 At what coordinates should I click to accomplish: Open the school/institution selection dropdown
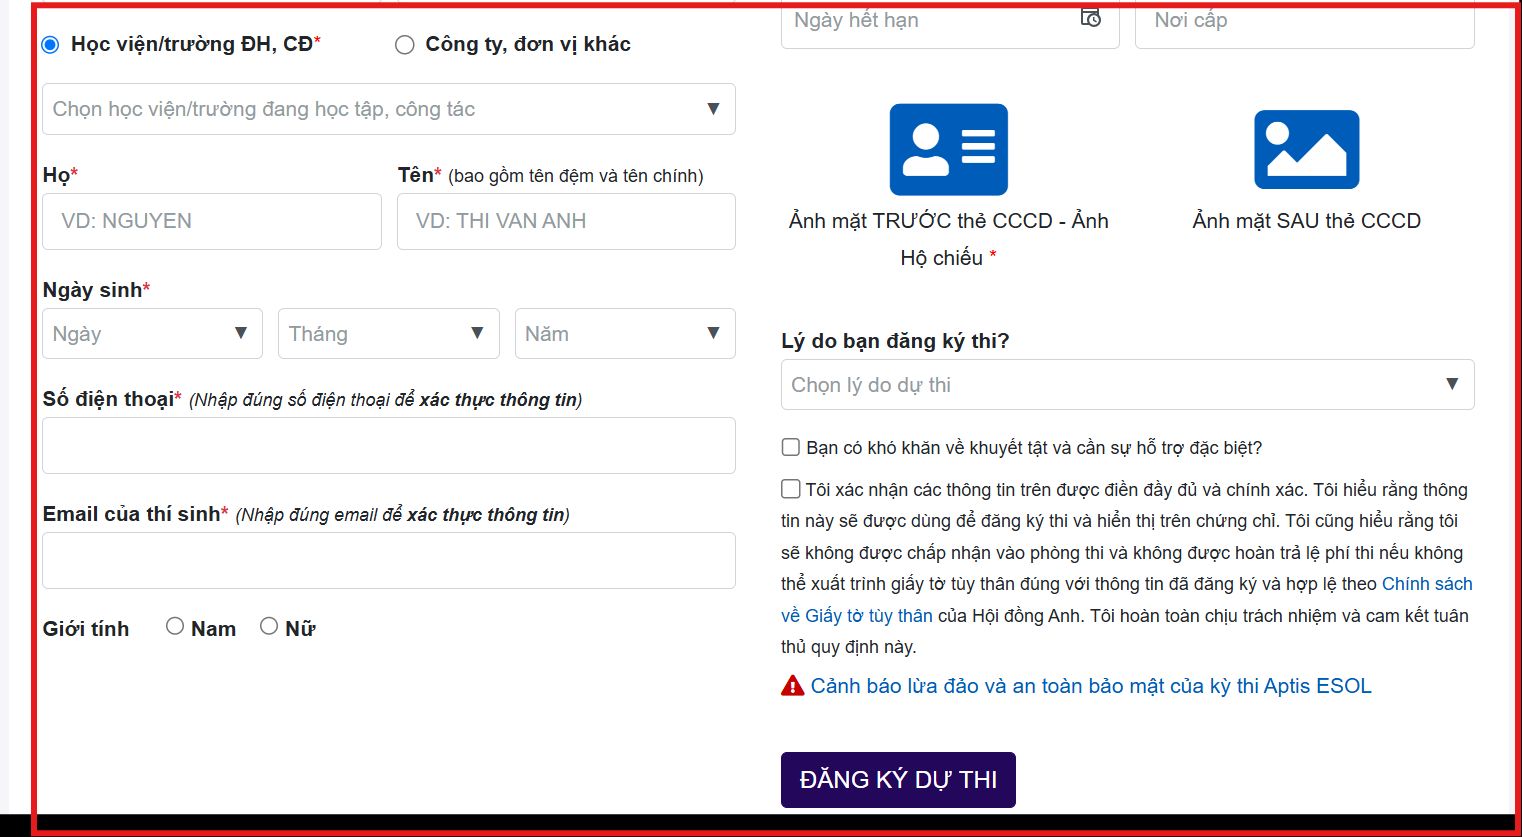[388, 109]
